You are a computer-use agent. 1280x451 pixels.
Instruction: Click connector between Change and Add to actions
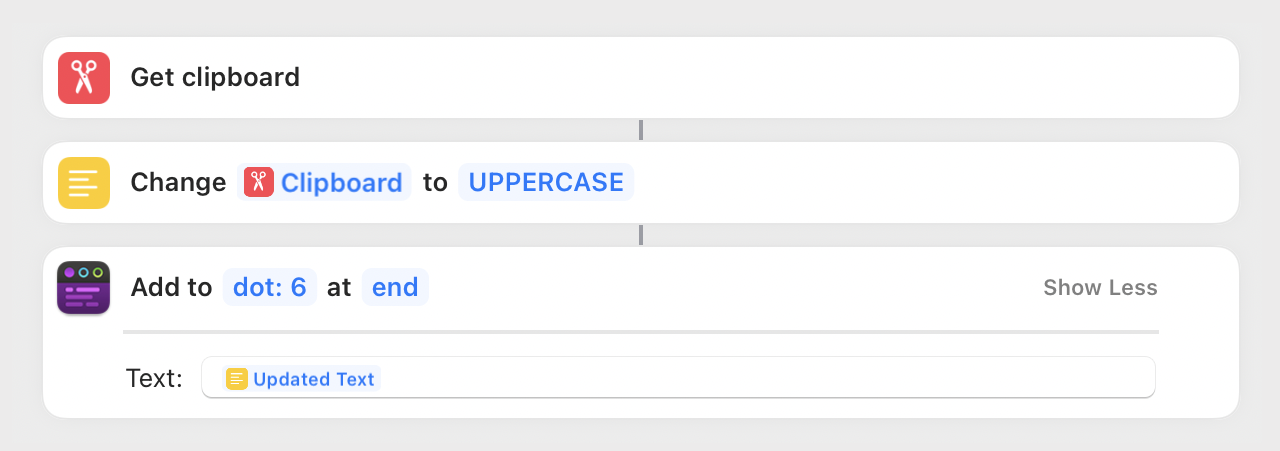(641, 235)
